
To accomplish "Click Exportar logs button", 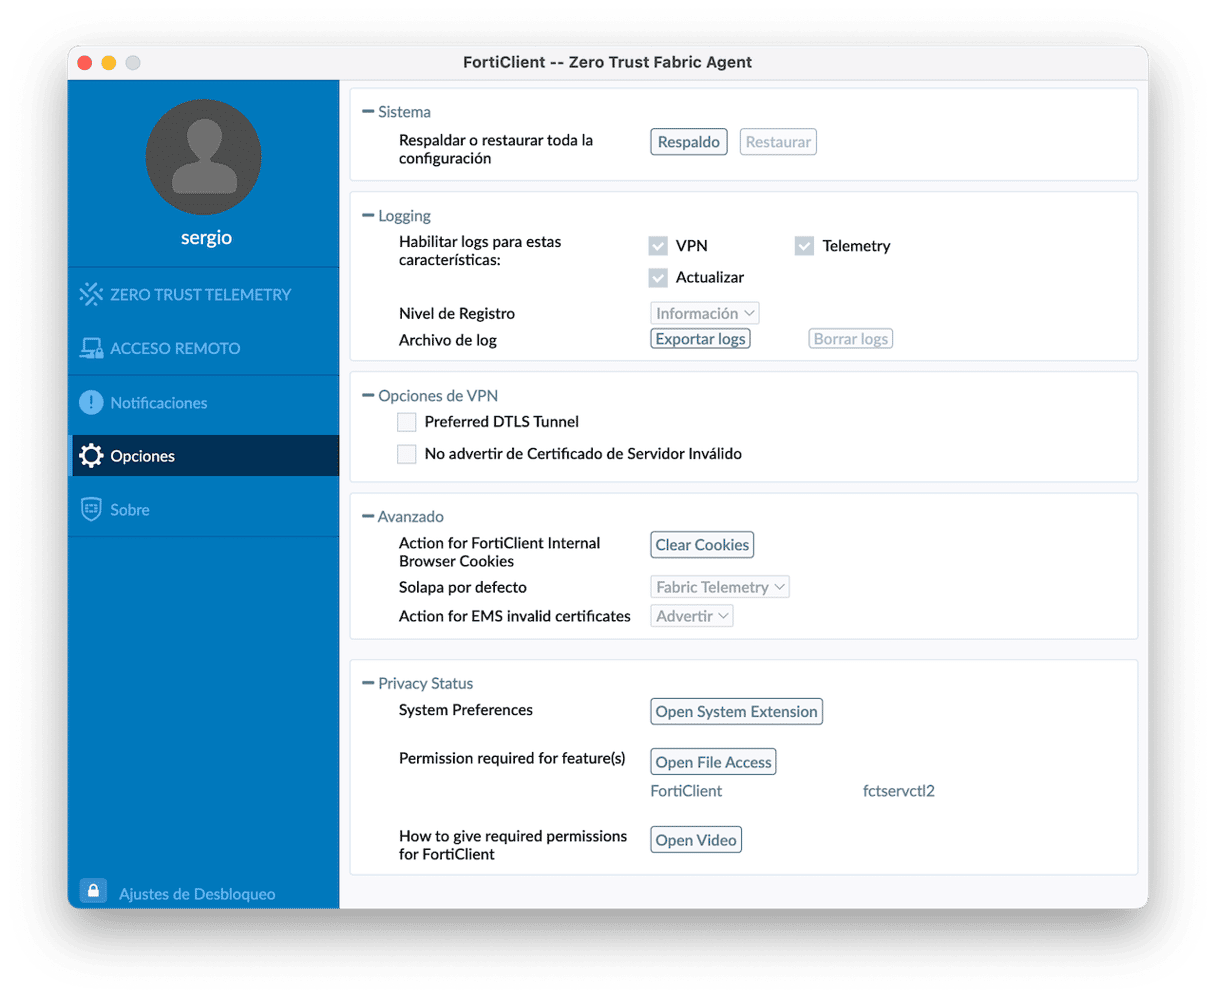I will pyautogui.click(x=701, y=339).
